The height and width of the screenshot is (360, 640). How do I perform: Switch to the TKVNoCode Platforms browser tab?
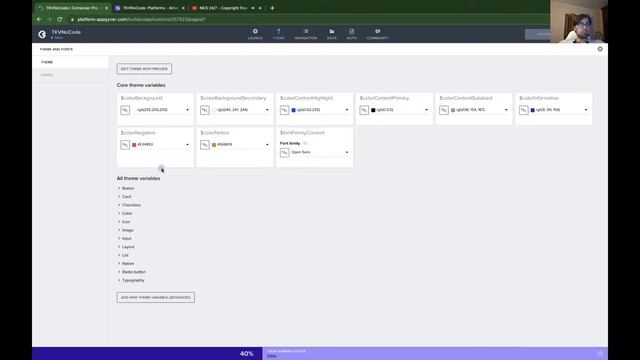click(x=149, y=8)
